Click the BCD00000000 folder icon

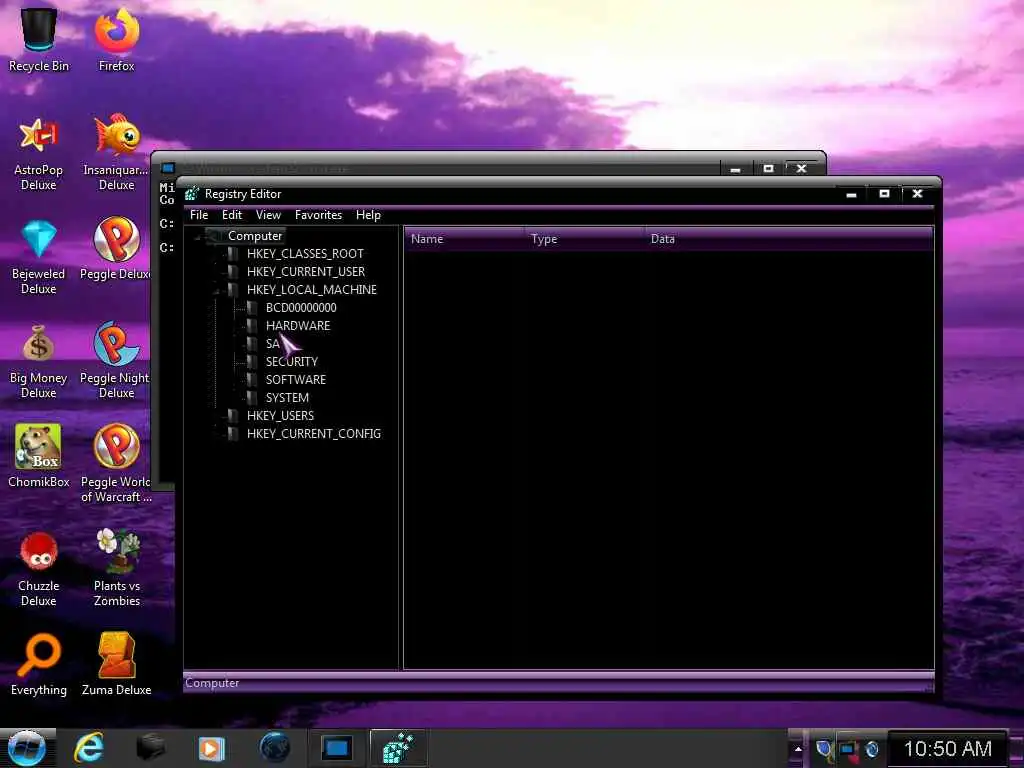[251, 308]
